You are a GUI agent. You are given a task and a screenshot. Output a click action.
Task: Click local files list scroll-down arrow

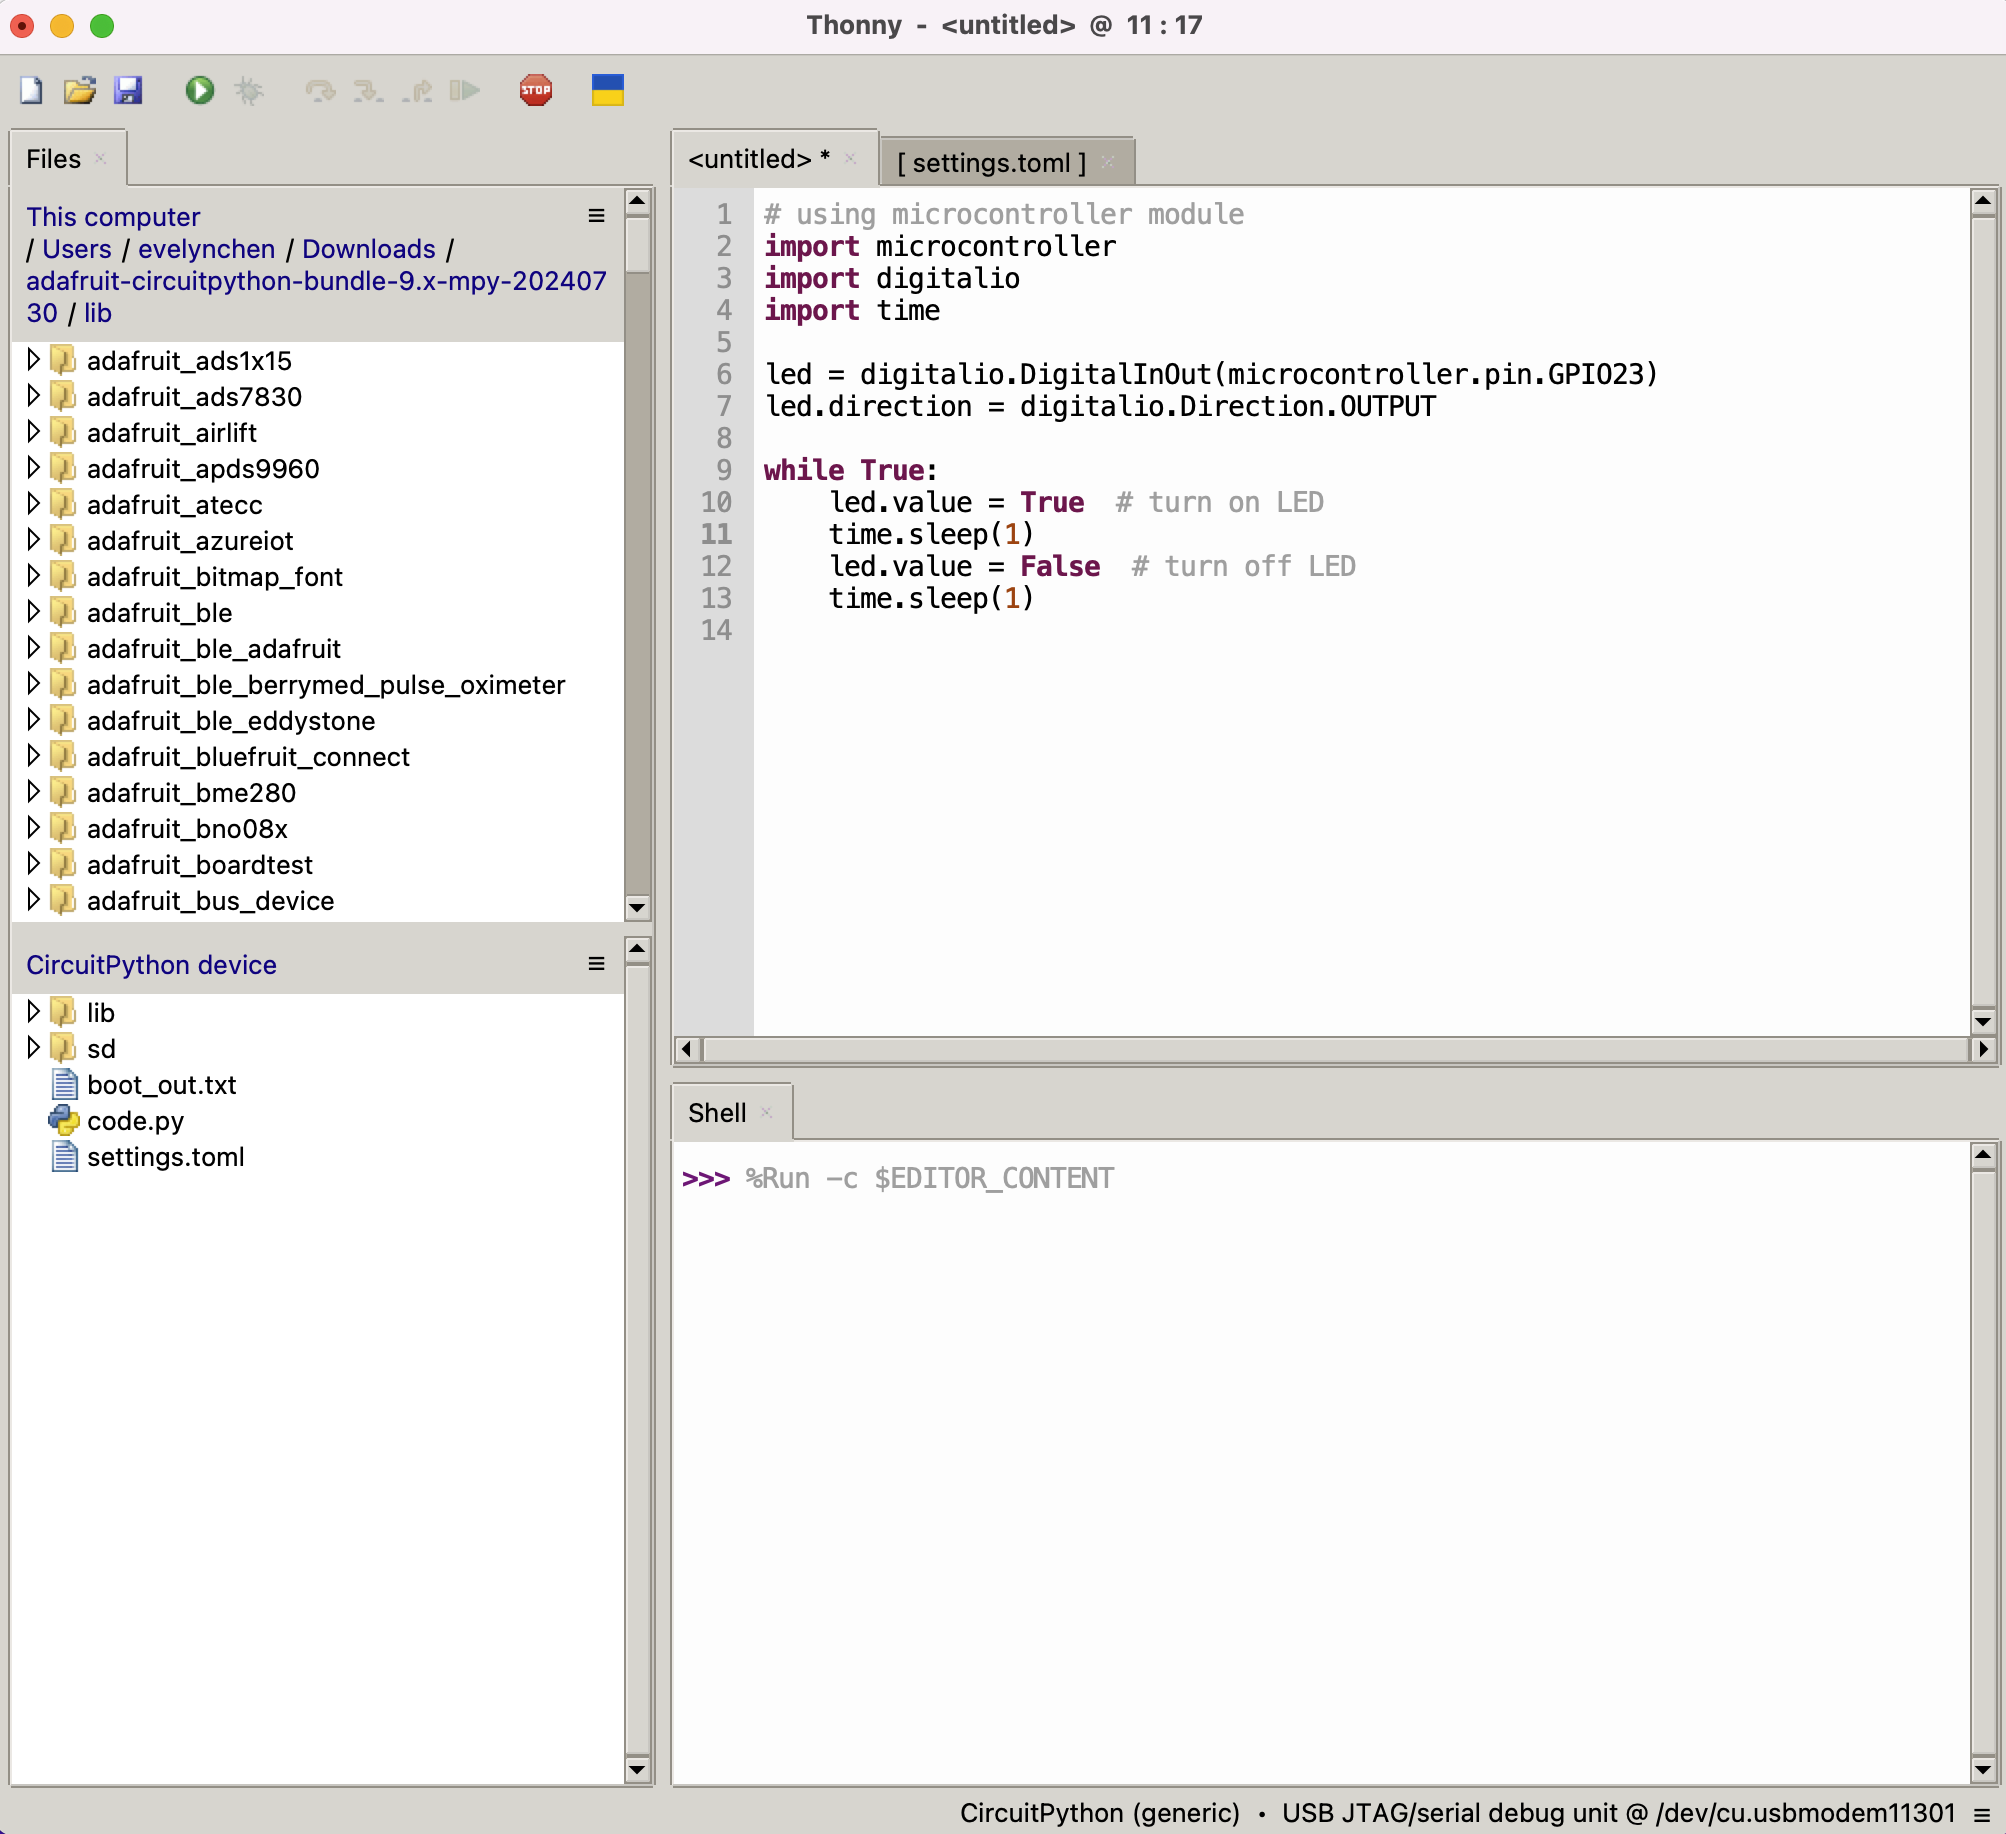pos(637,908)
